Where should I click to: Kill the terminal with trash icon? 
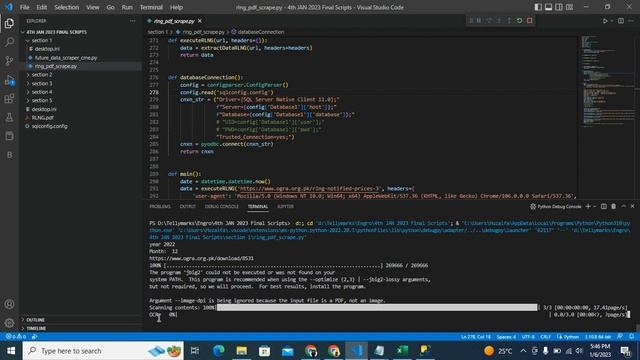tap(613, 207)
